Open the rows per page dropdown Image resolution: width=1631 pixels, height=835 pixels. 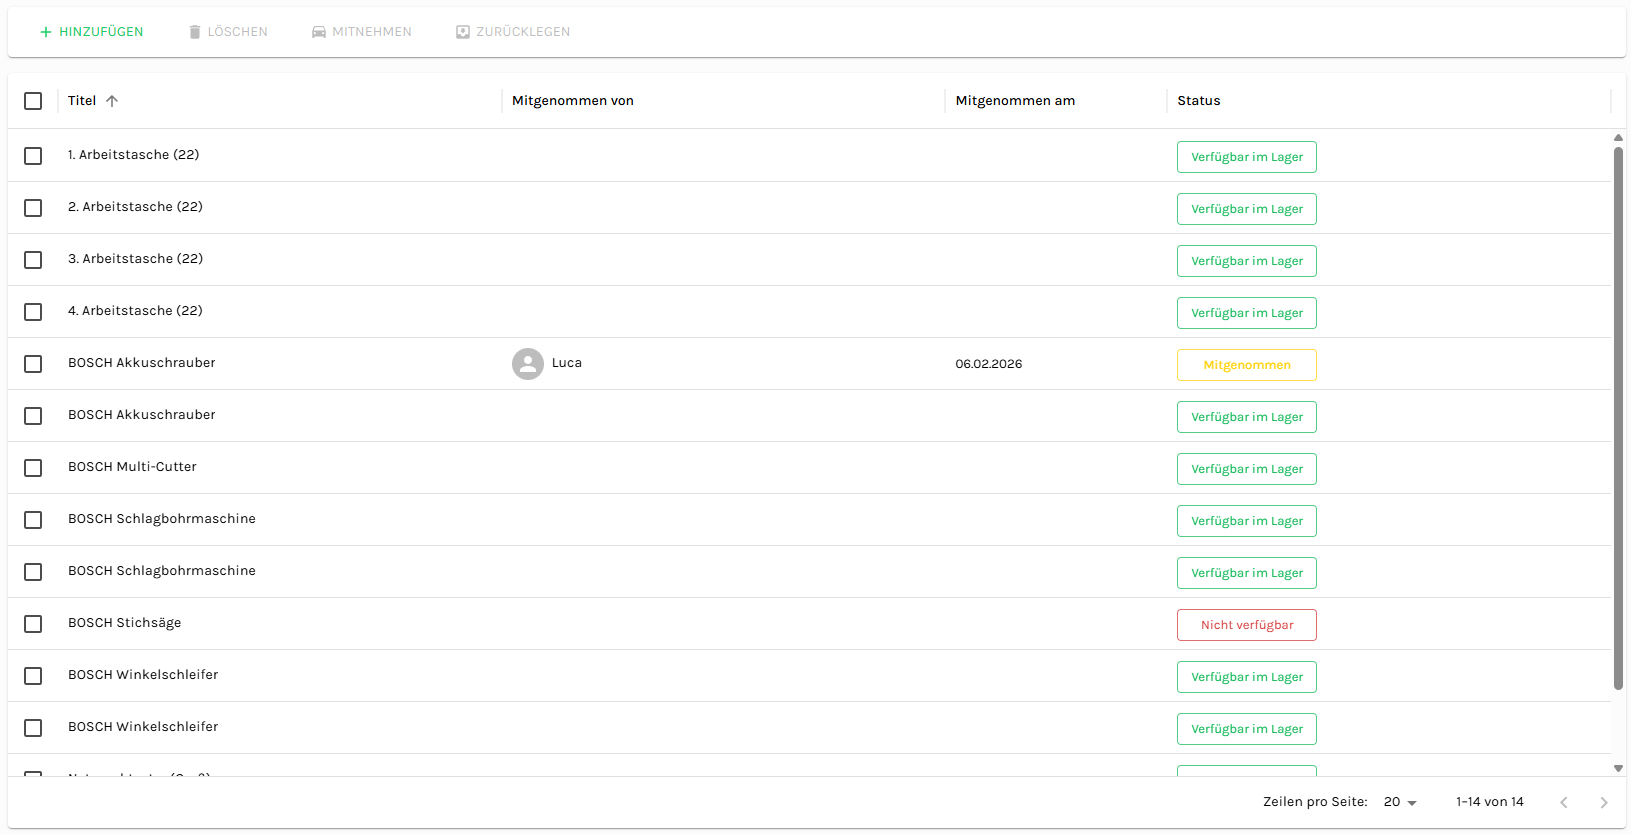pyautogui.click(x=1400, y=802)
